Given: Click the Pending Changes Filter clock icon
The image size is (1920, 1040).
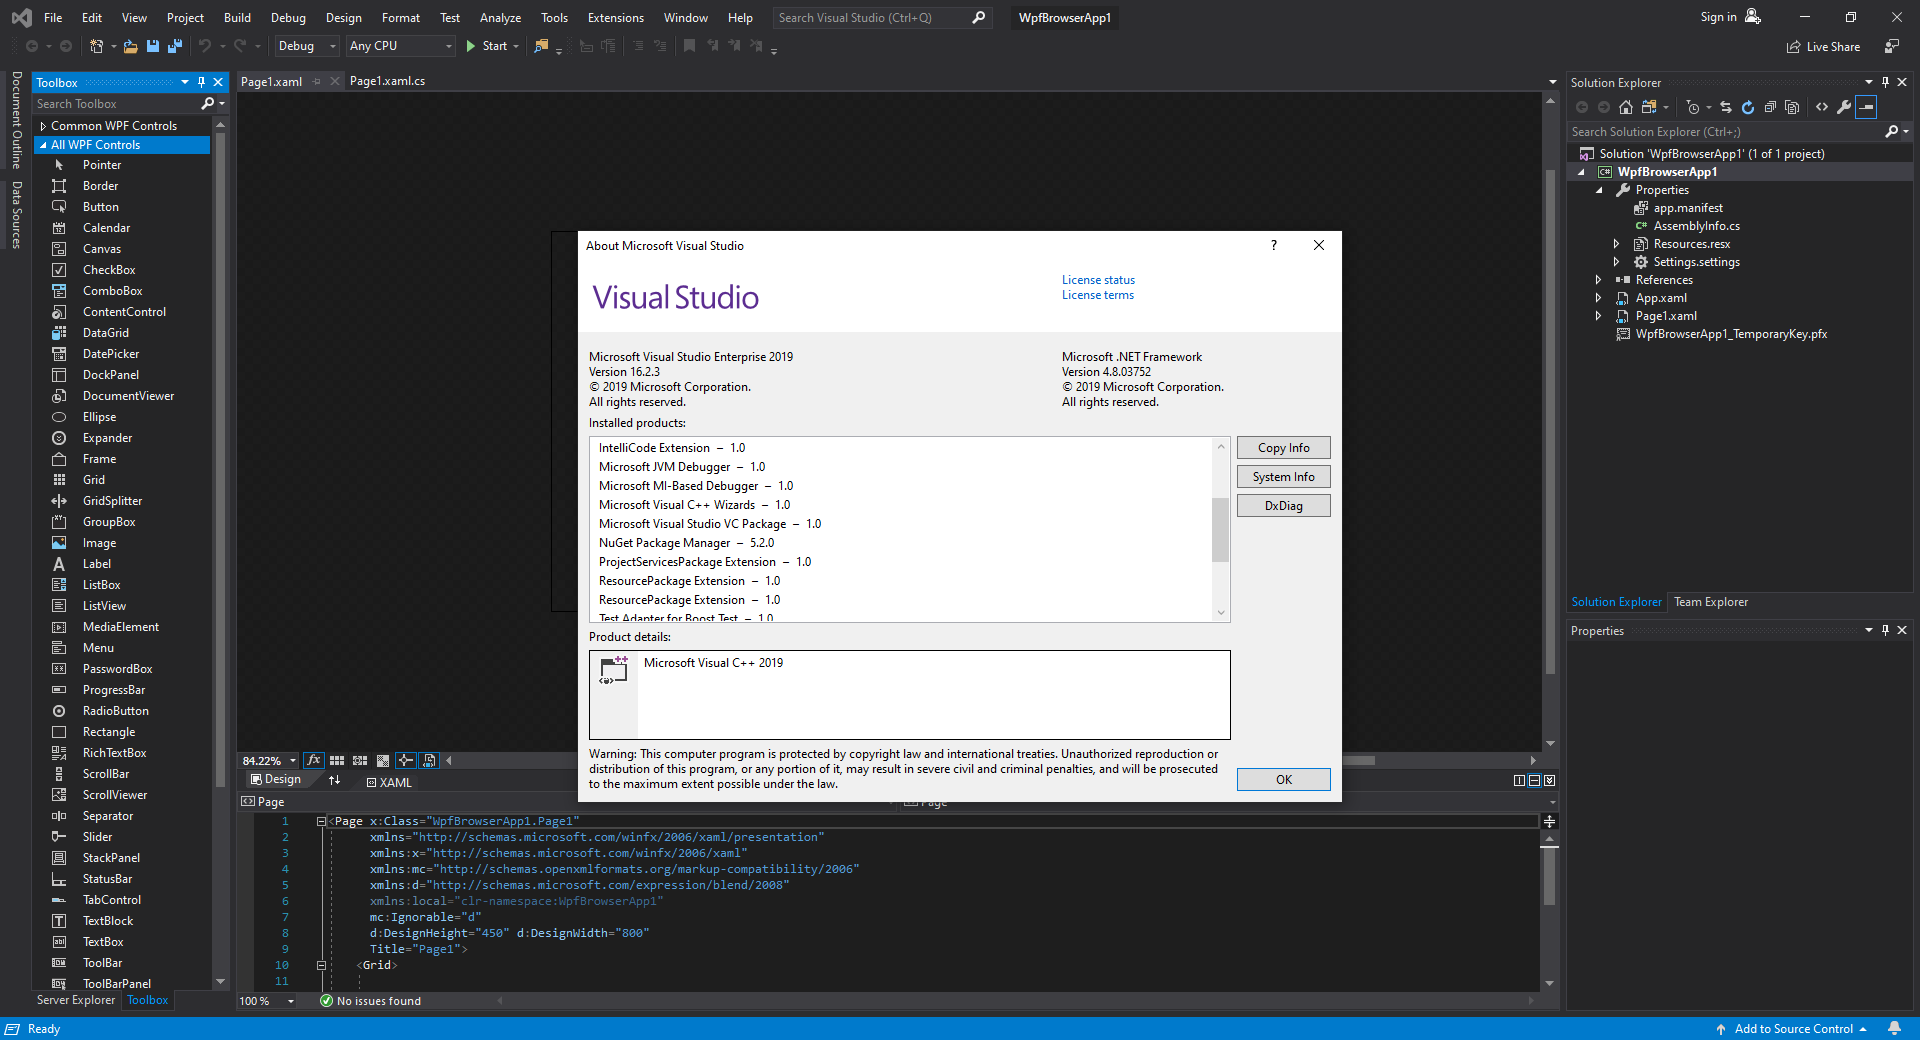Looking at the screenshot, I should point(1692,107).
